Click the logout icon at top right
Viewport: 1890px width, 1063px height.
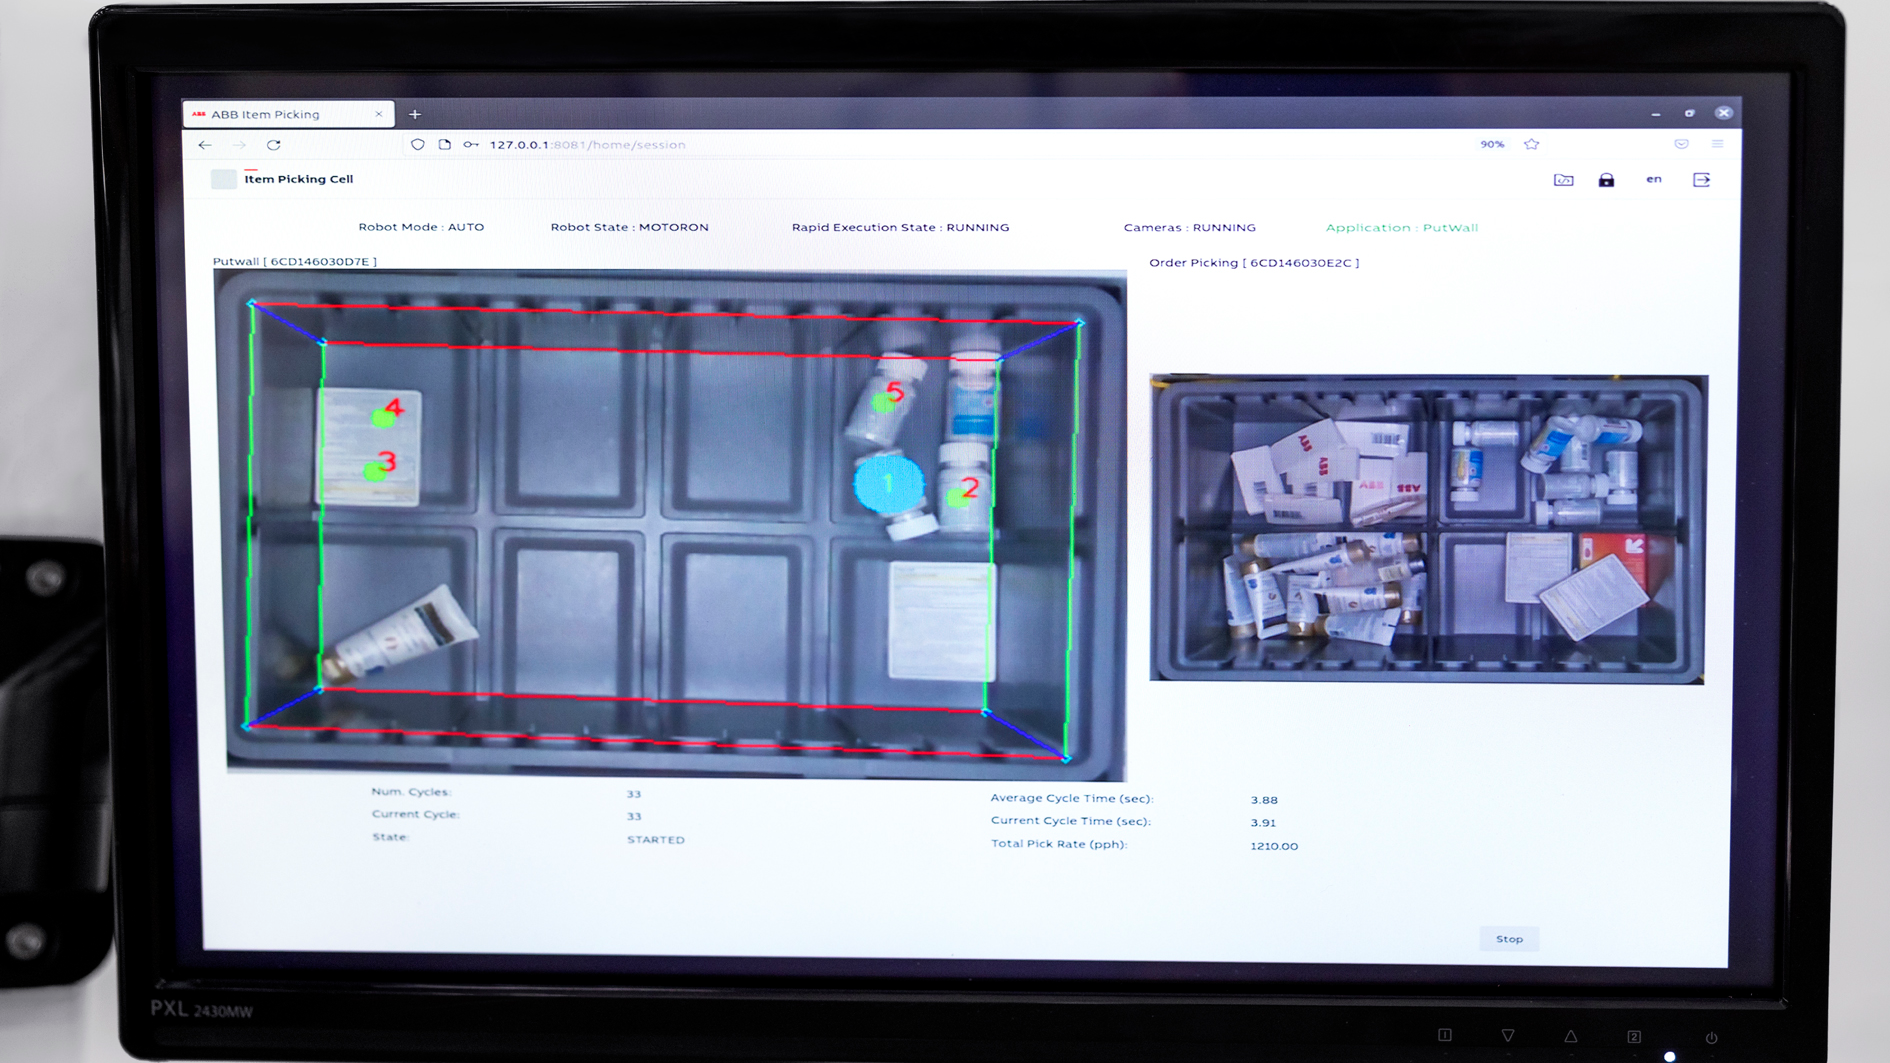click(x=1702, y=180)
